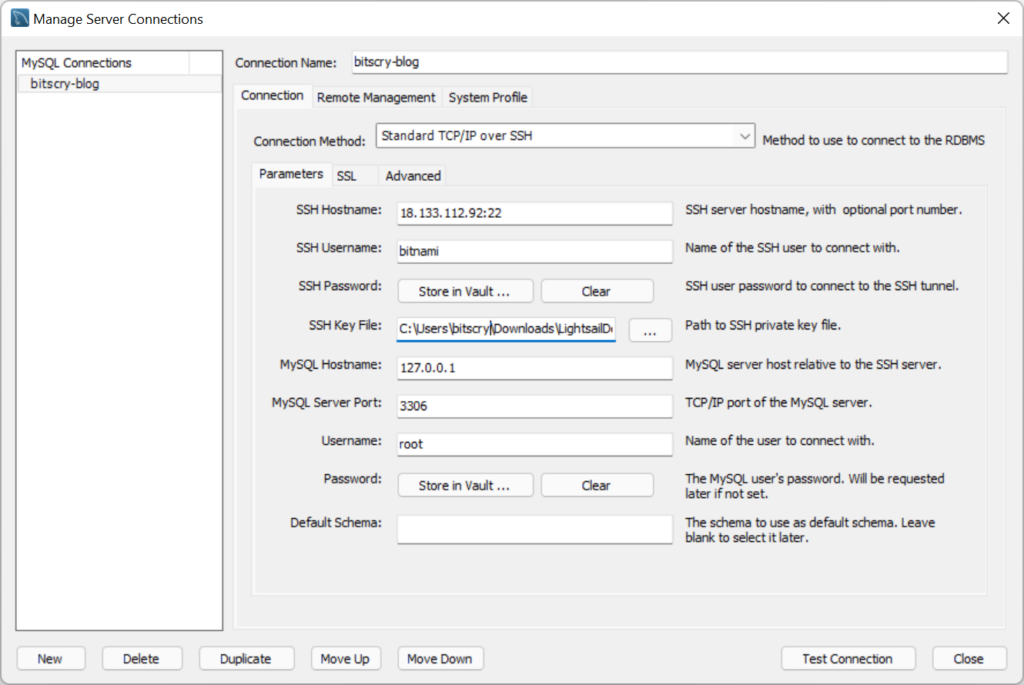Click 'Method to use to connect to the RDBMS' text
Image resolution: width=1024 pixels, height=685 pixels.
tap(874, 140)
